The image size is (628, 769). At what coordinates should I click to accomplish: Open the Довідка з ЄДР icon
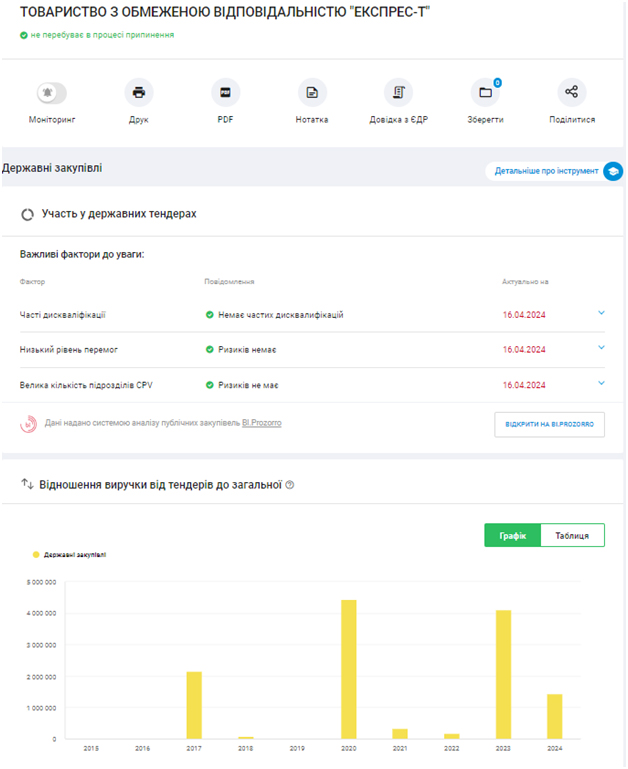(398, 93)
